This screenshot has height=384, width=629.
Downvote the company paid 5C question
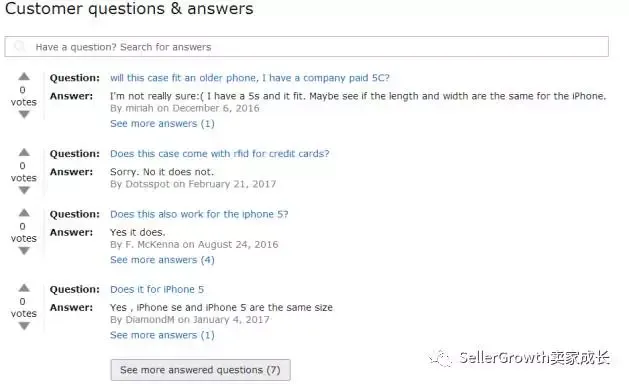(x=24, y=115)
